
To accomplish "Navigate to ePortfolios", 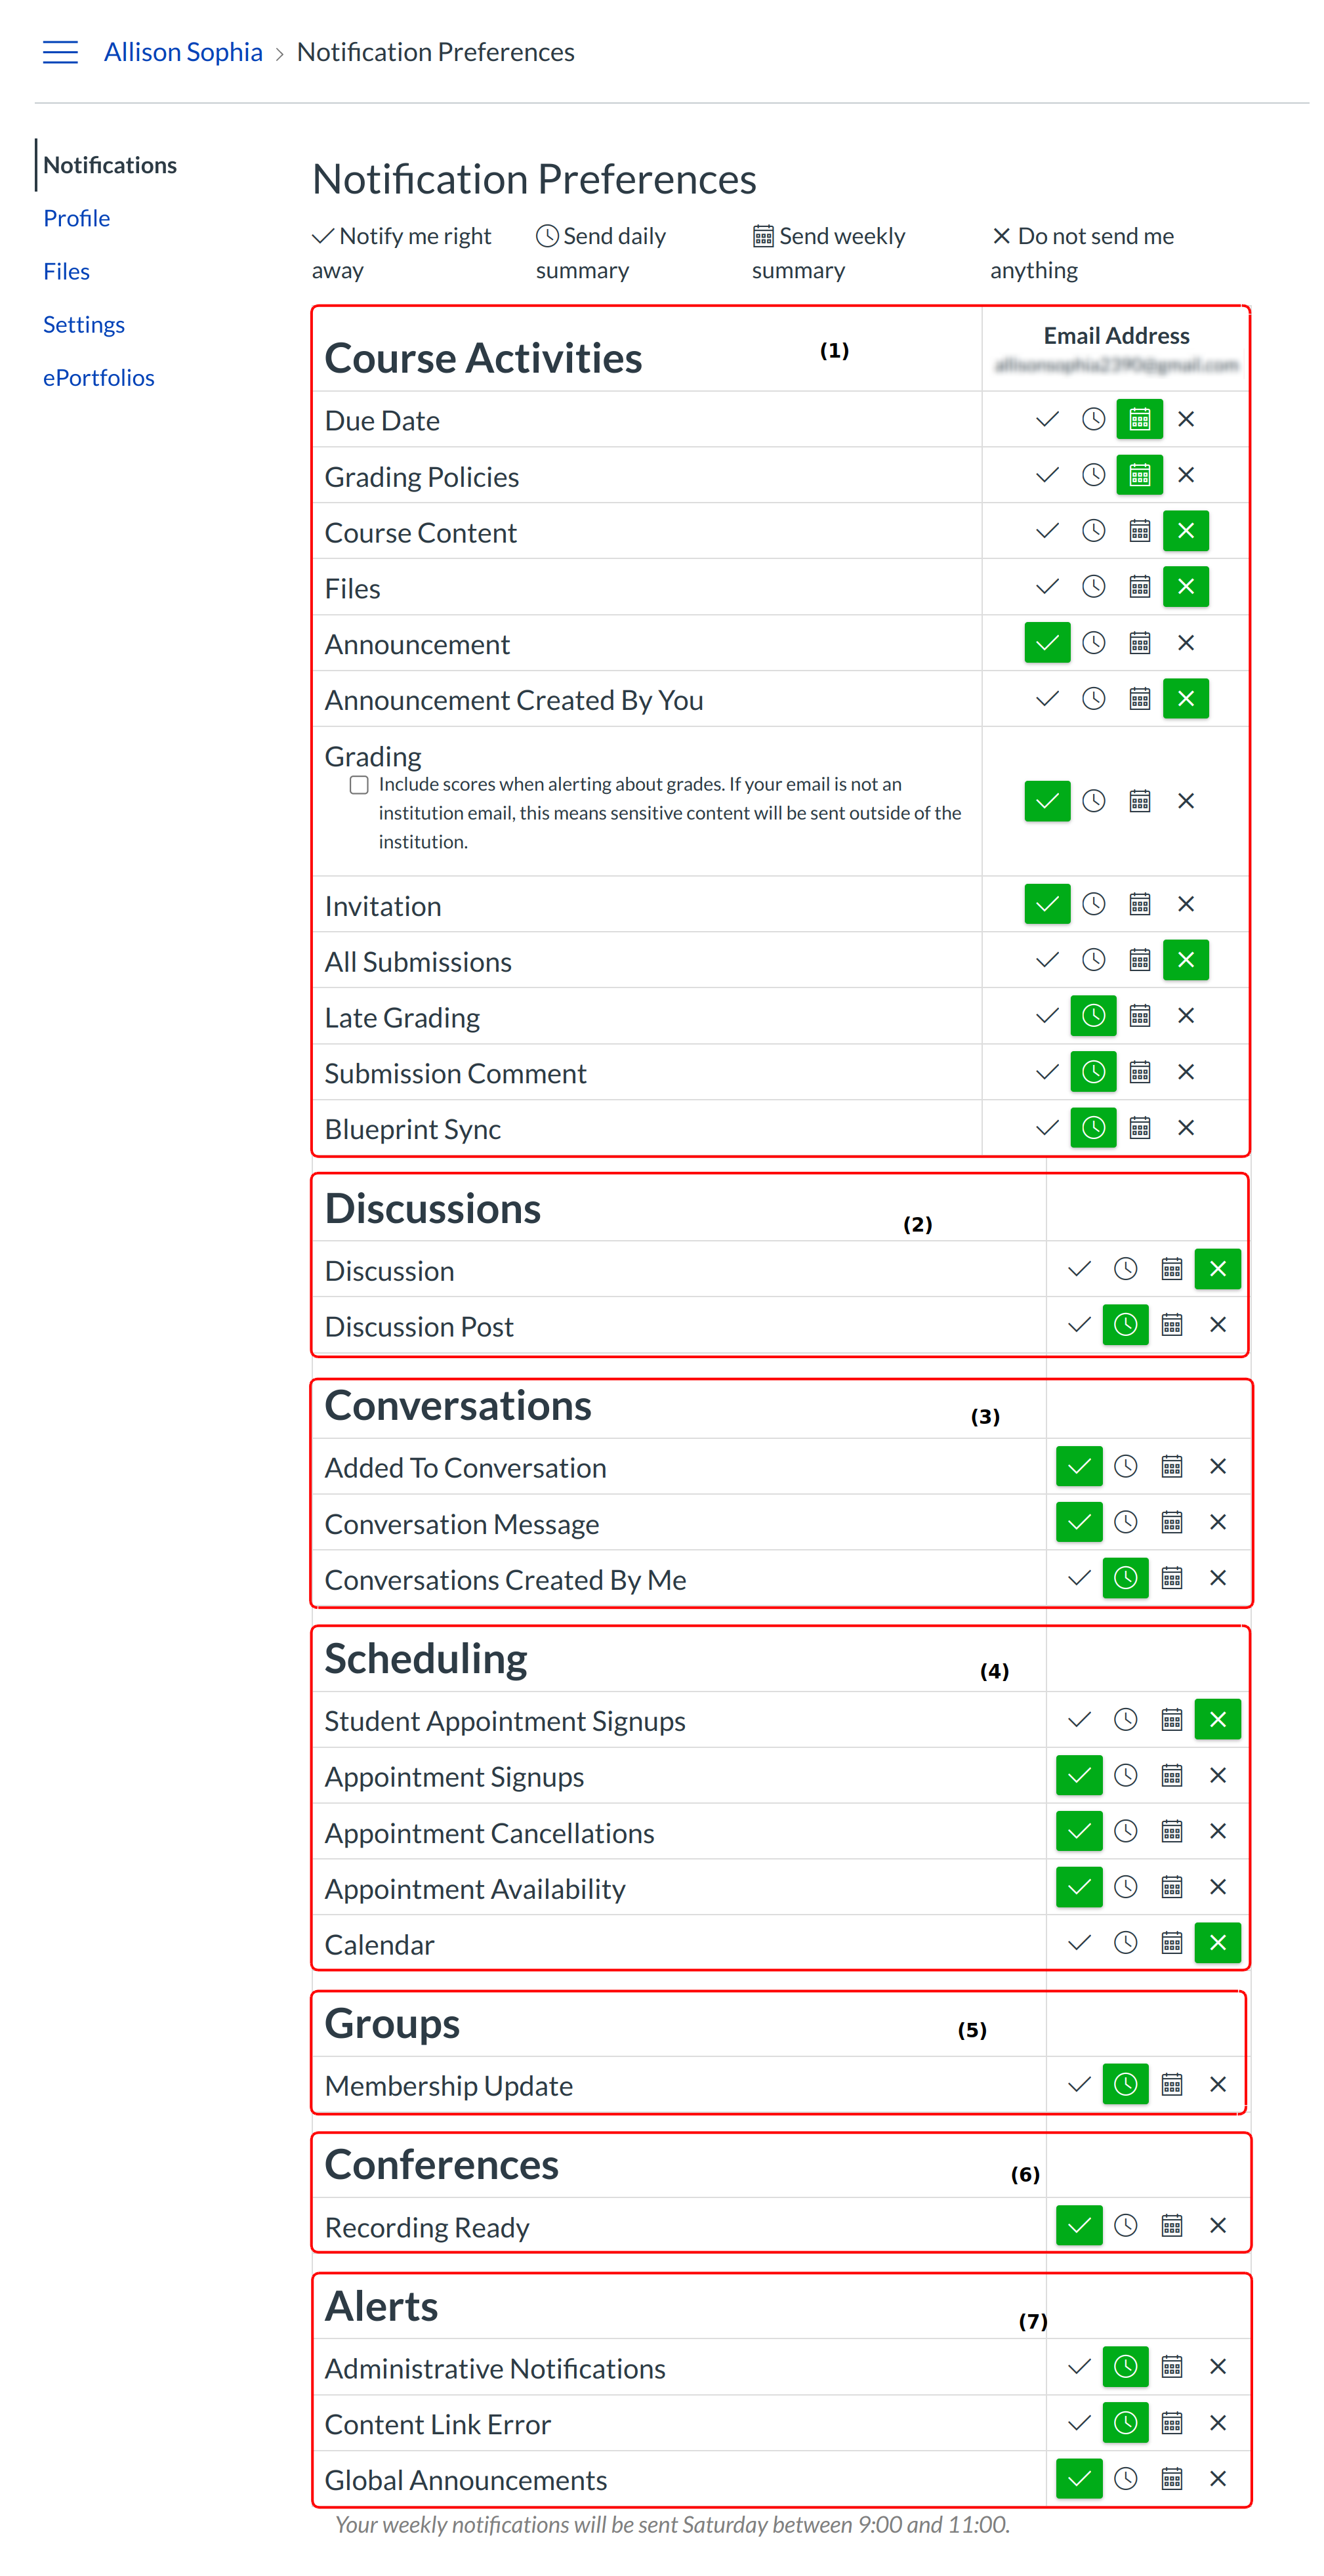I will tap(98, 377).
